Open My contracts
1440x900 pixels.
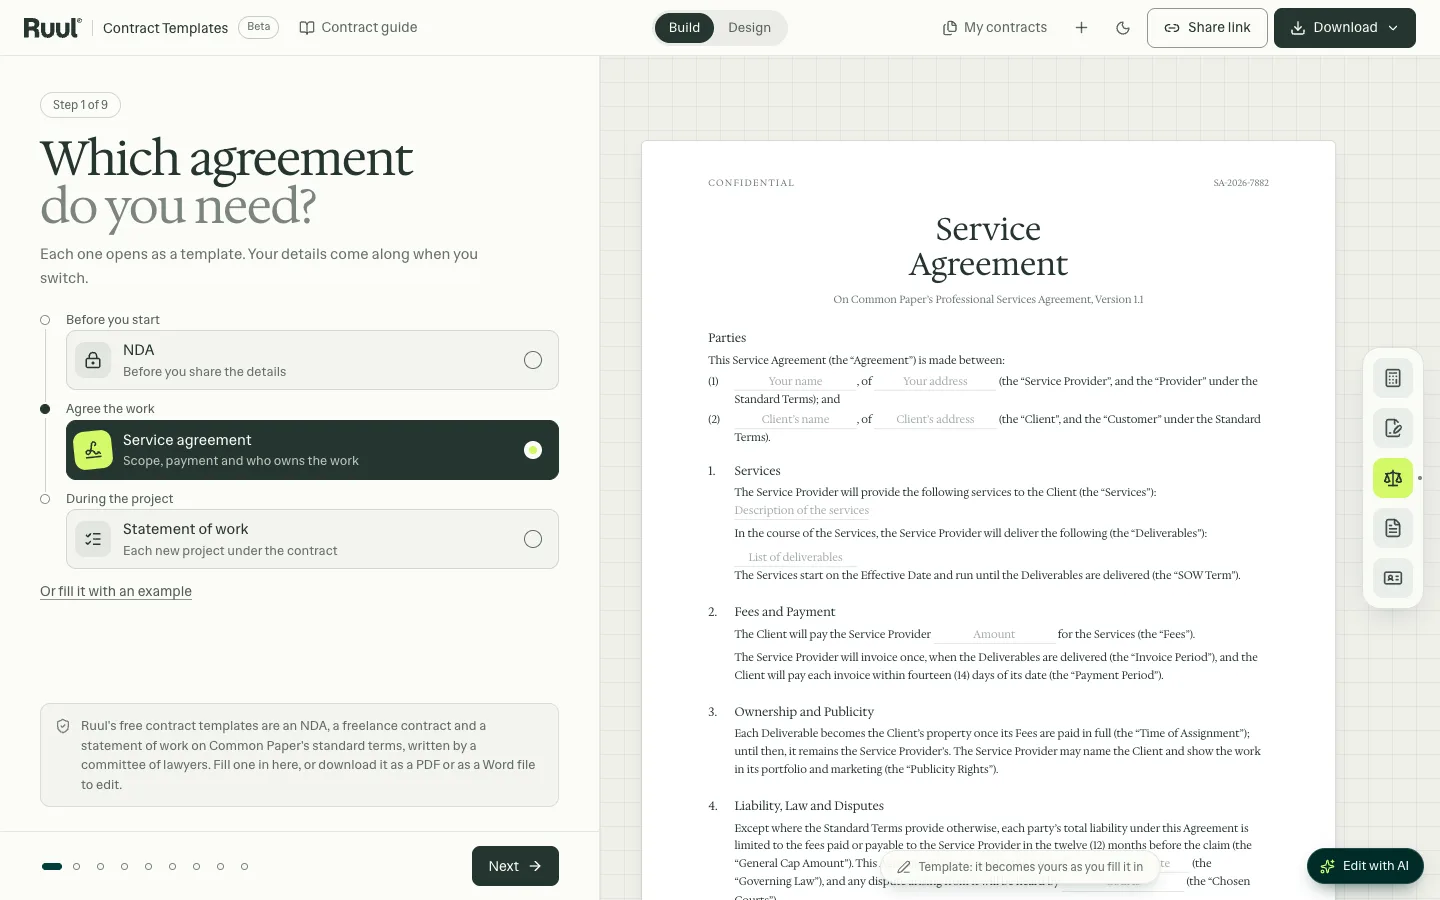995,28
